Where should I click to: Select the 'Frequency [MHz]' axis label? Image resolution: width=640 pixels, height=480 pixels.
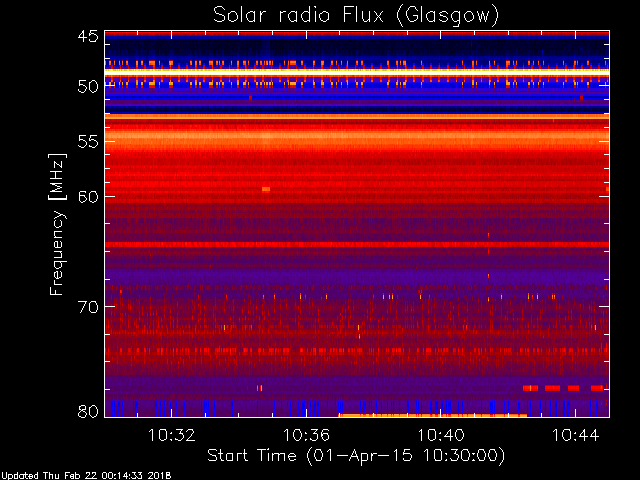[57, 224]
